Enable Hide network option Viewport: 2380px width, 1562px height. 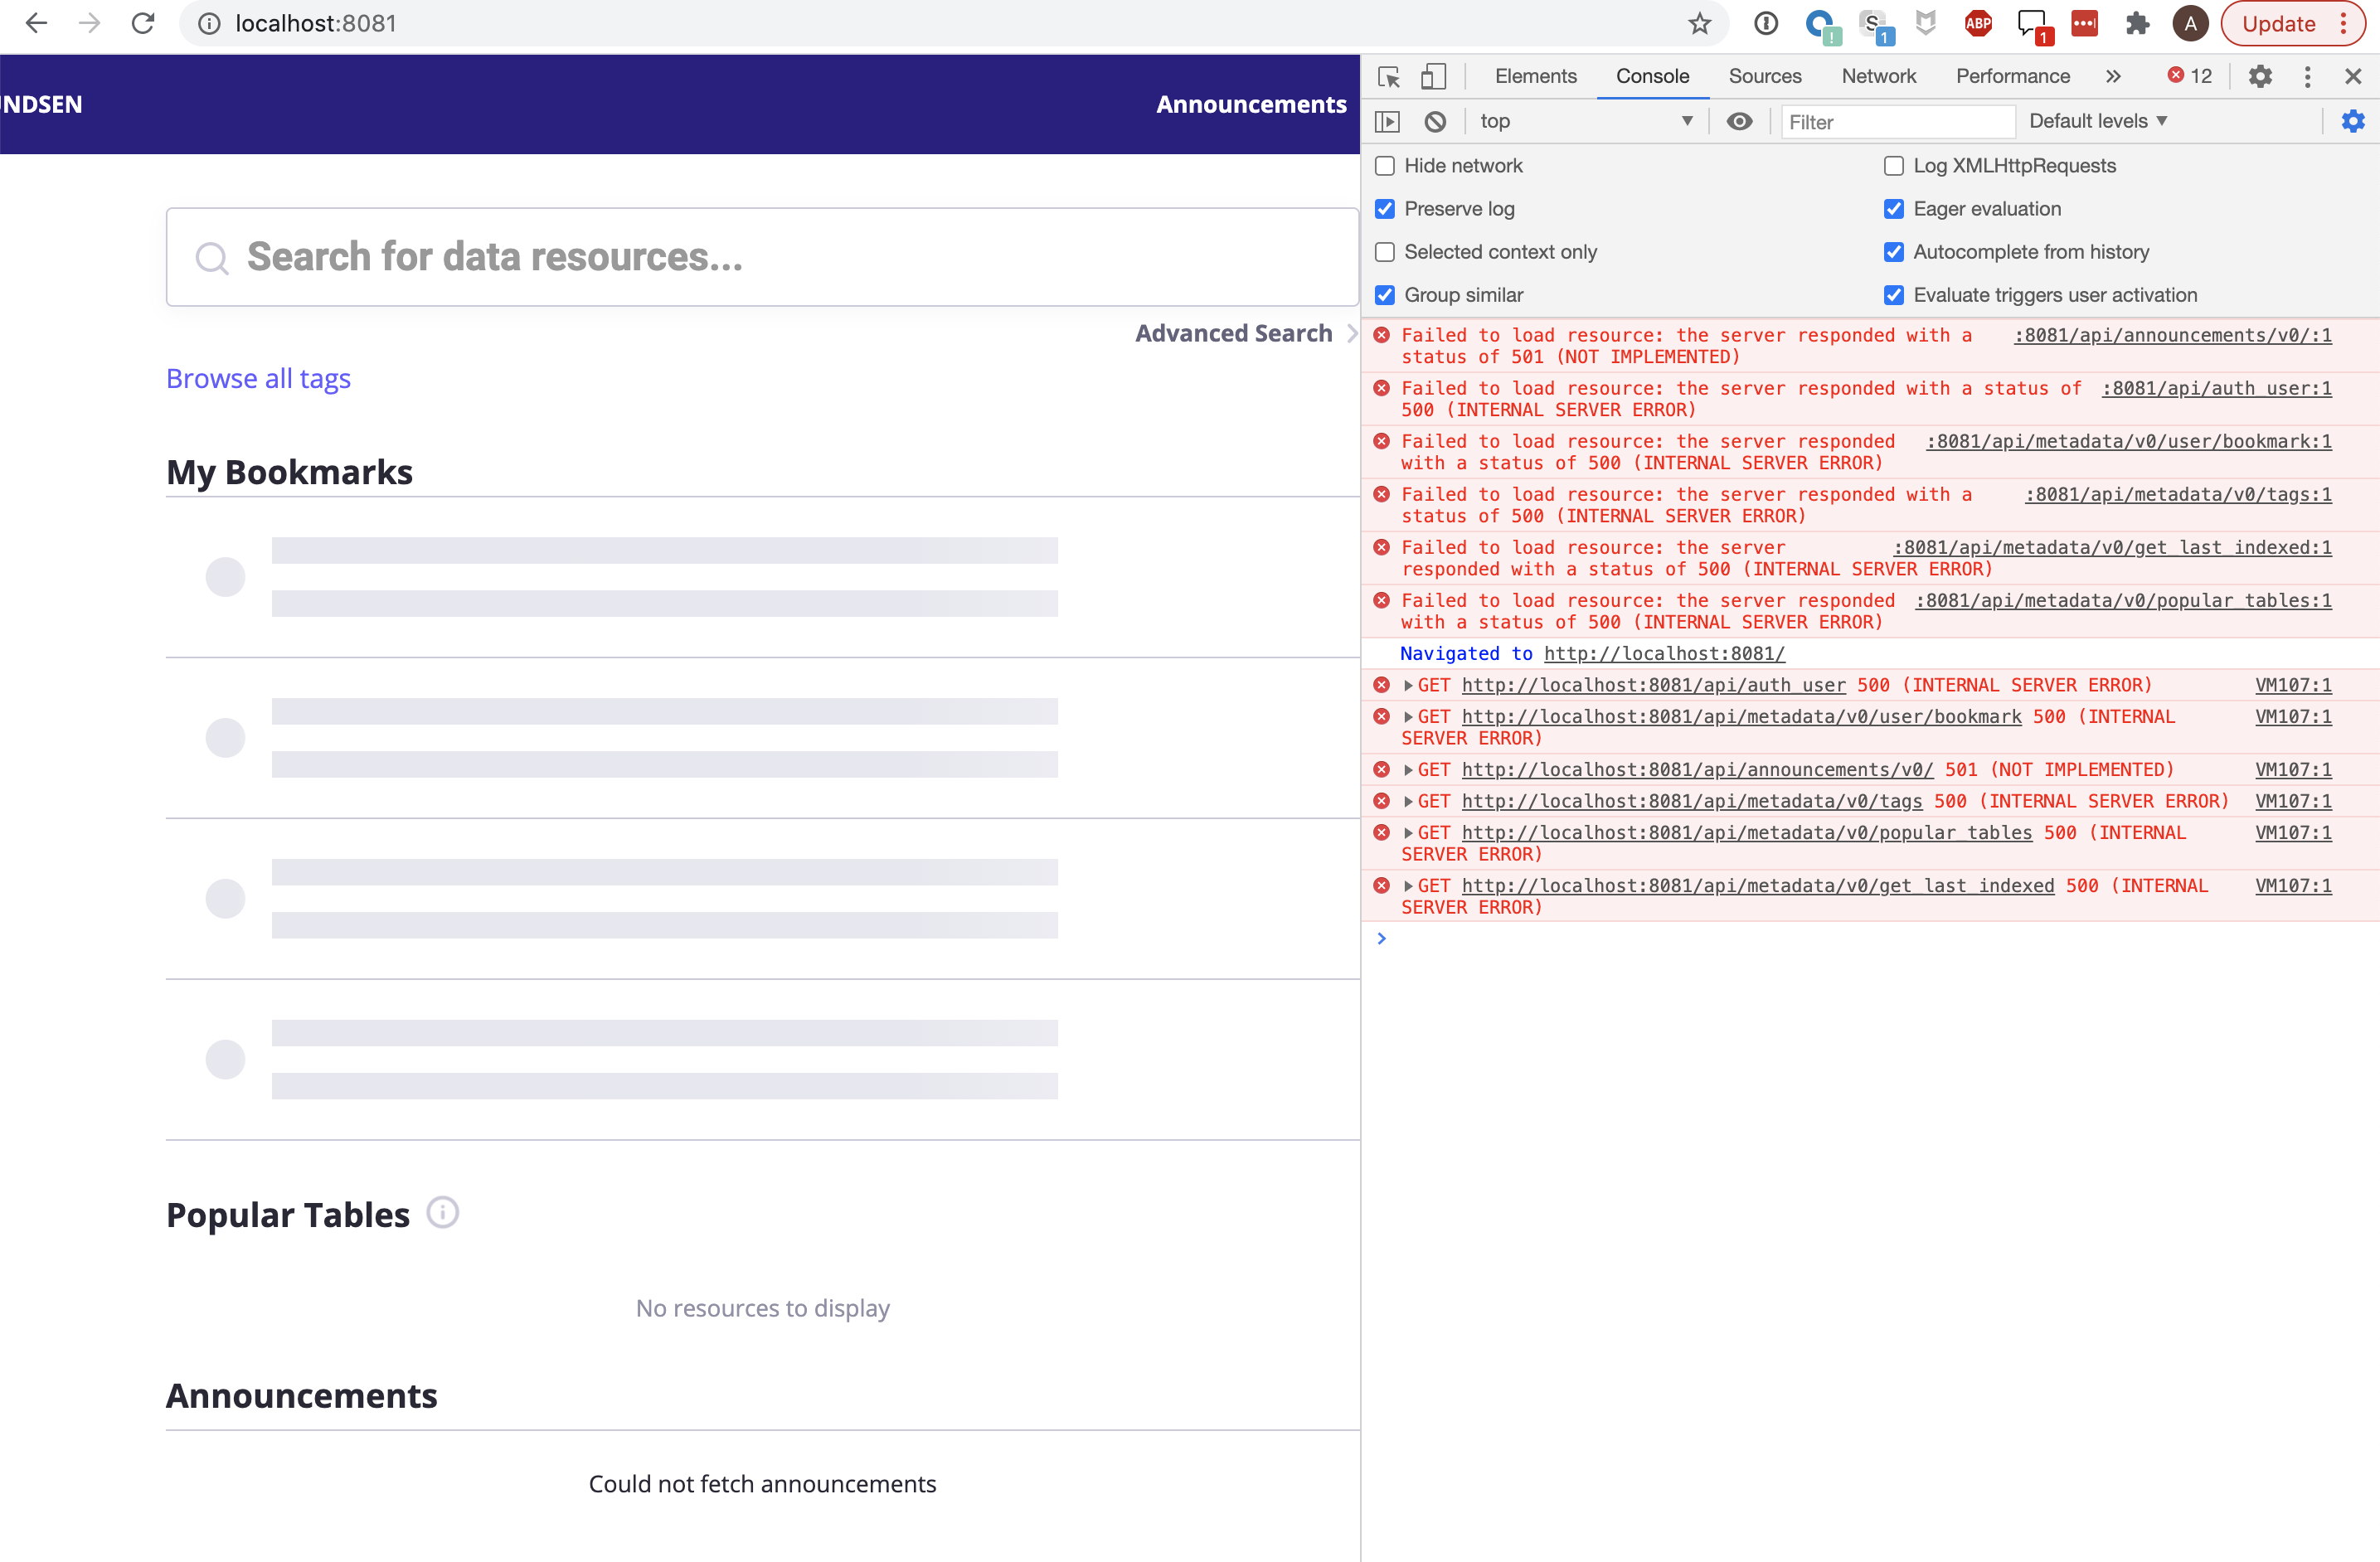[x=1384, y=166]
